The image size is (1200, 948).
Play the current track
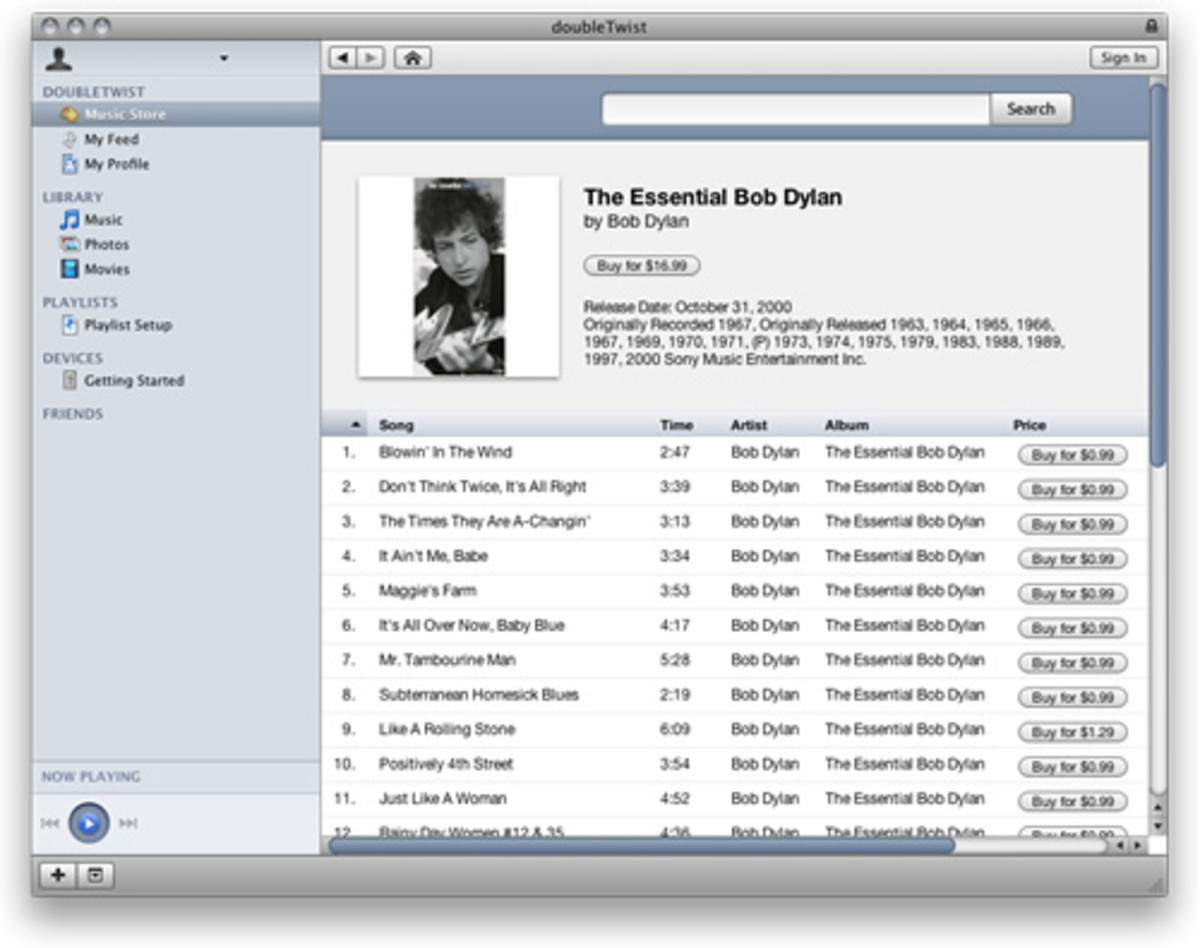pyautogui.click(x=88, y=823)
